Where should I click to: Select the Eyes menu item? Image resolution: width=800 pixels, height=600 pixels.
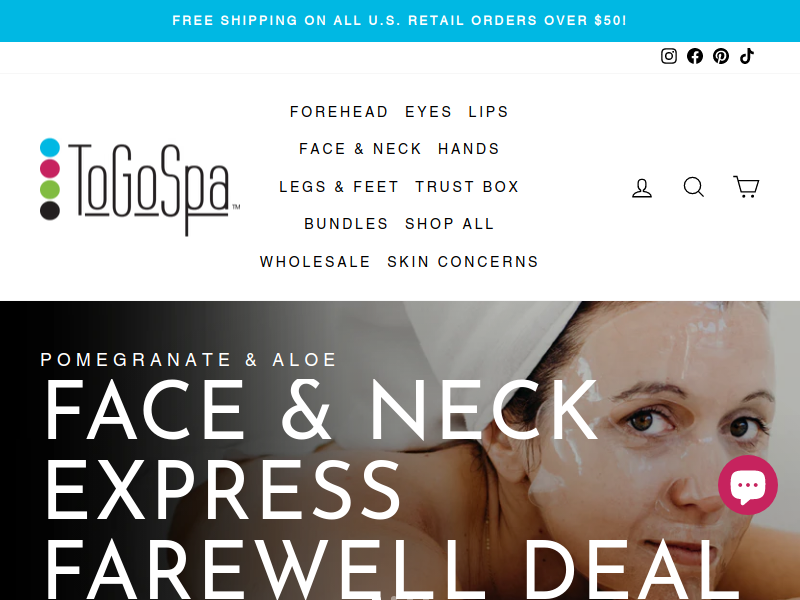tap(429, 112)
